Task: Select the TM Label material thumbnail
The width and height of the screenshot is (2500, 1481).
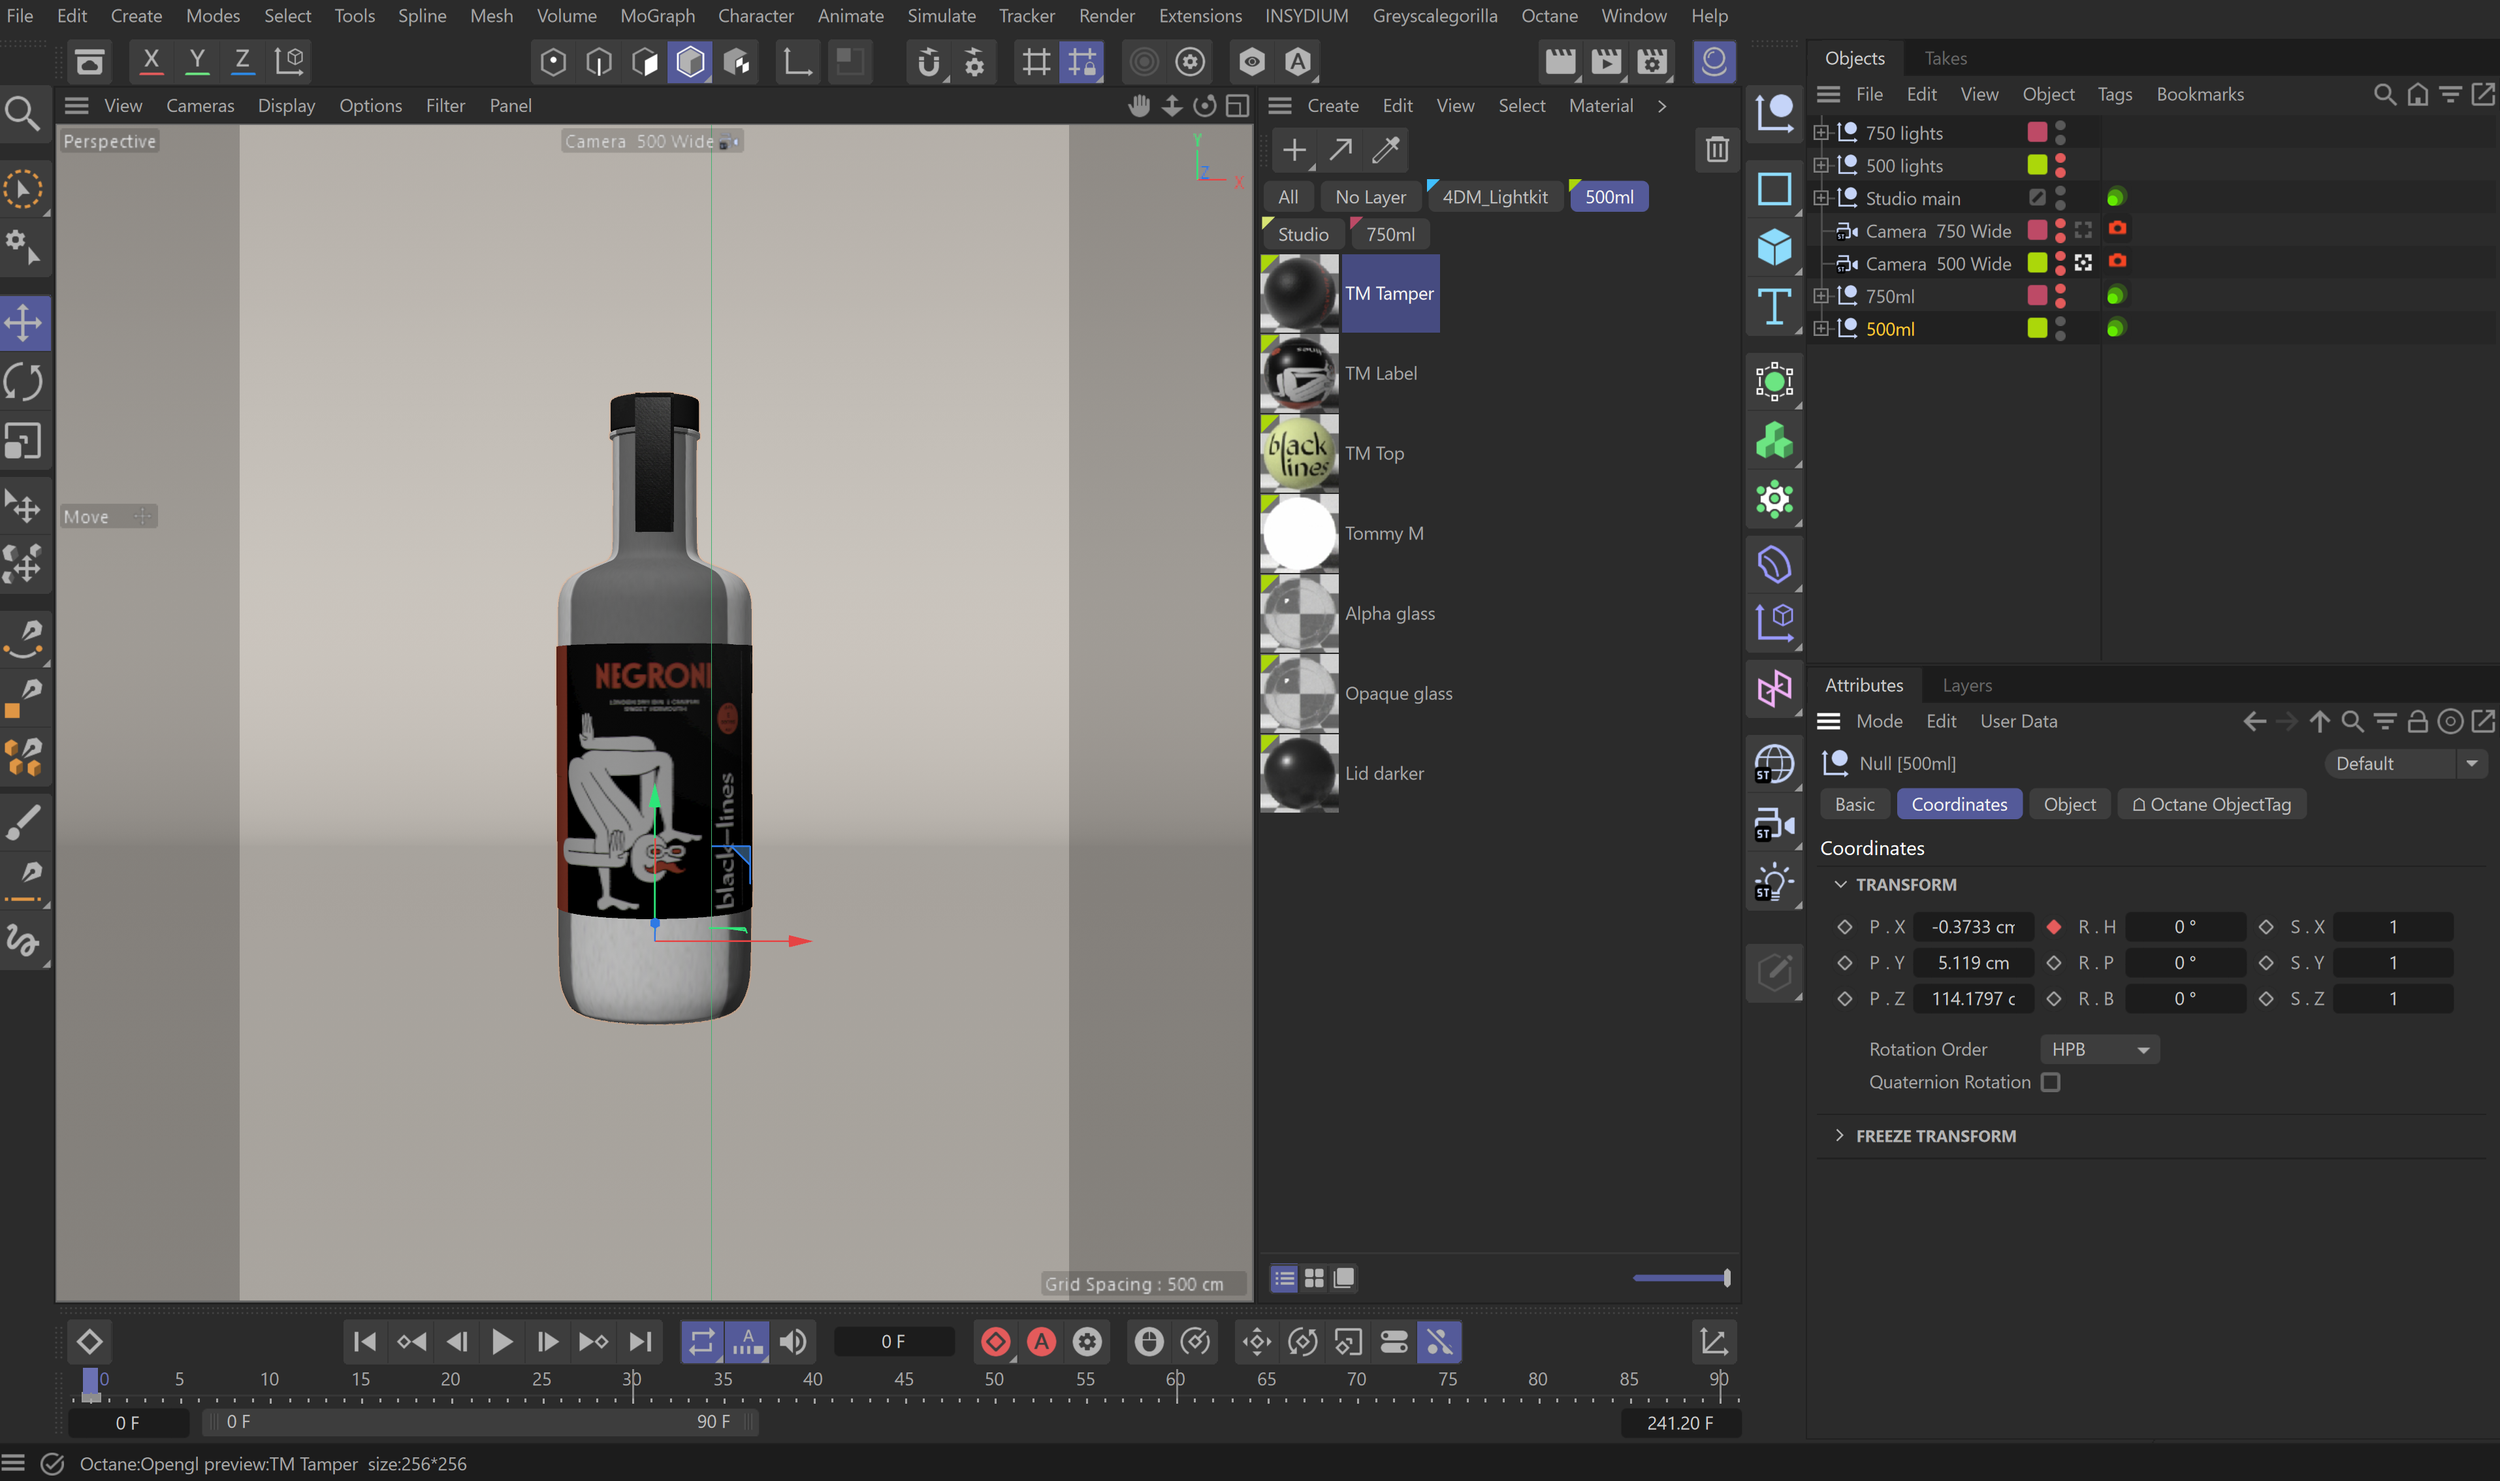Action: pyautogui.click(x=1298, y=373)
